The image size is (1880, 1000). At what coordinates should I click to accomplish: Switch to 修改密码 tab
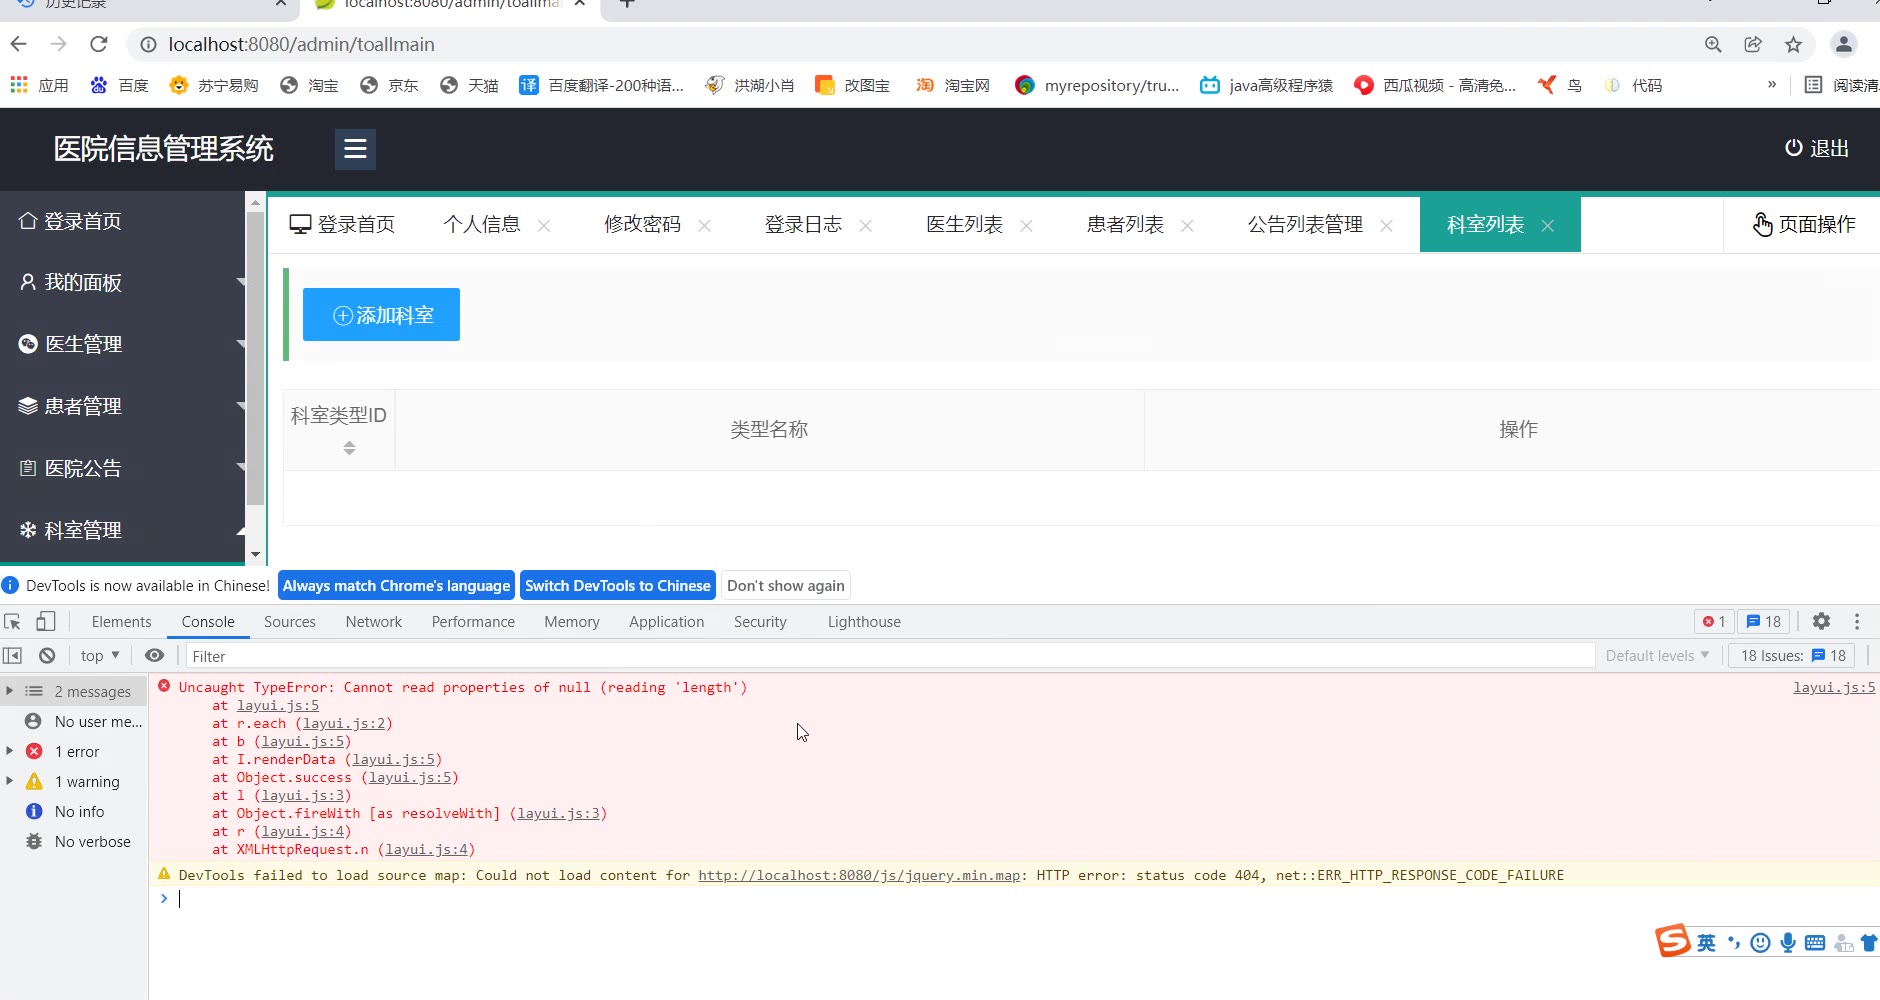click(x=642, y=224)
